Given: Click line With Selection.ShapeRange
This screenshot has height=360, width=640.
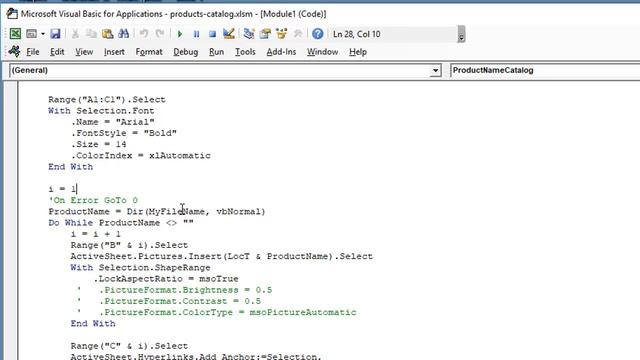Looking at the screenshot, I should (140, 268).
